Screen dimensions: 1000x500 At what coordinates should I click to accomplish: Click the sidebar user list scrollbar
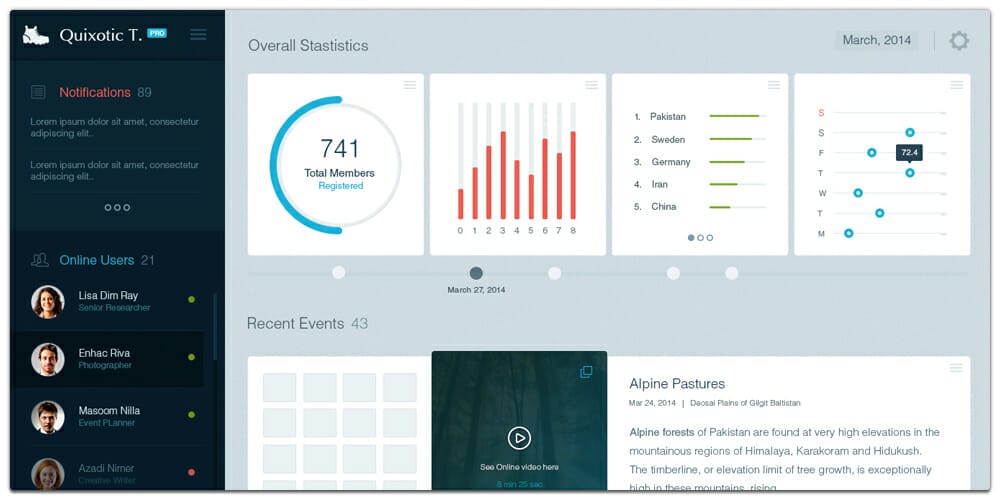(x=215, y=327)
